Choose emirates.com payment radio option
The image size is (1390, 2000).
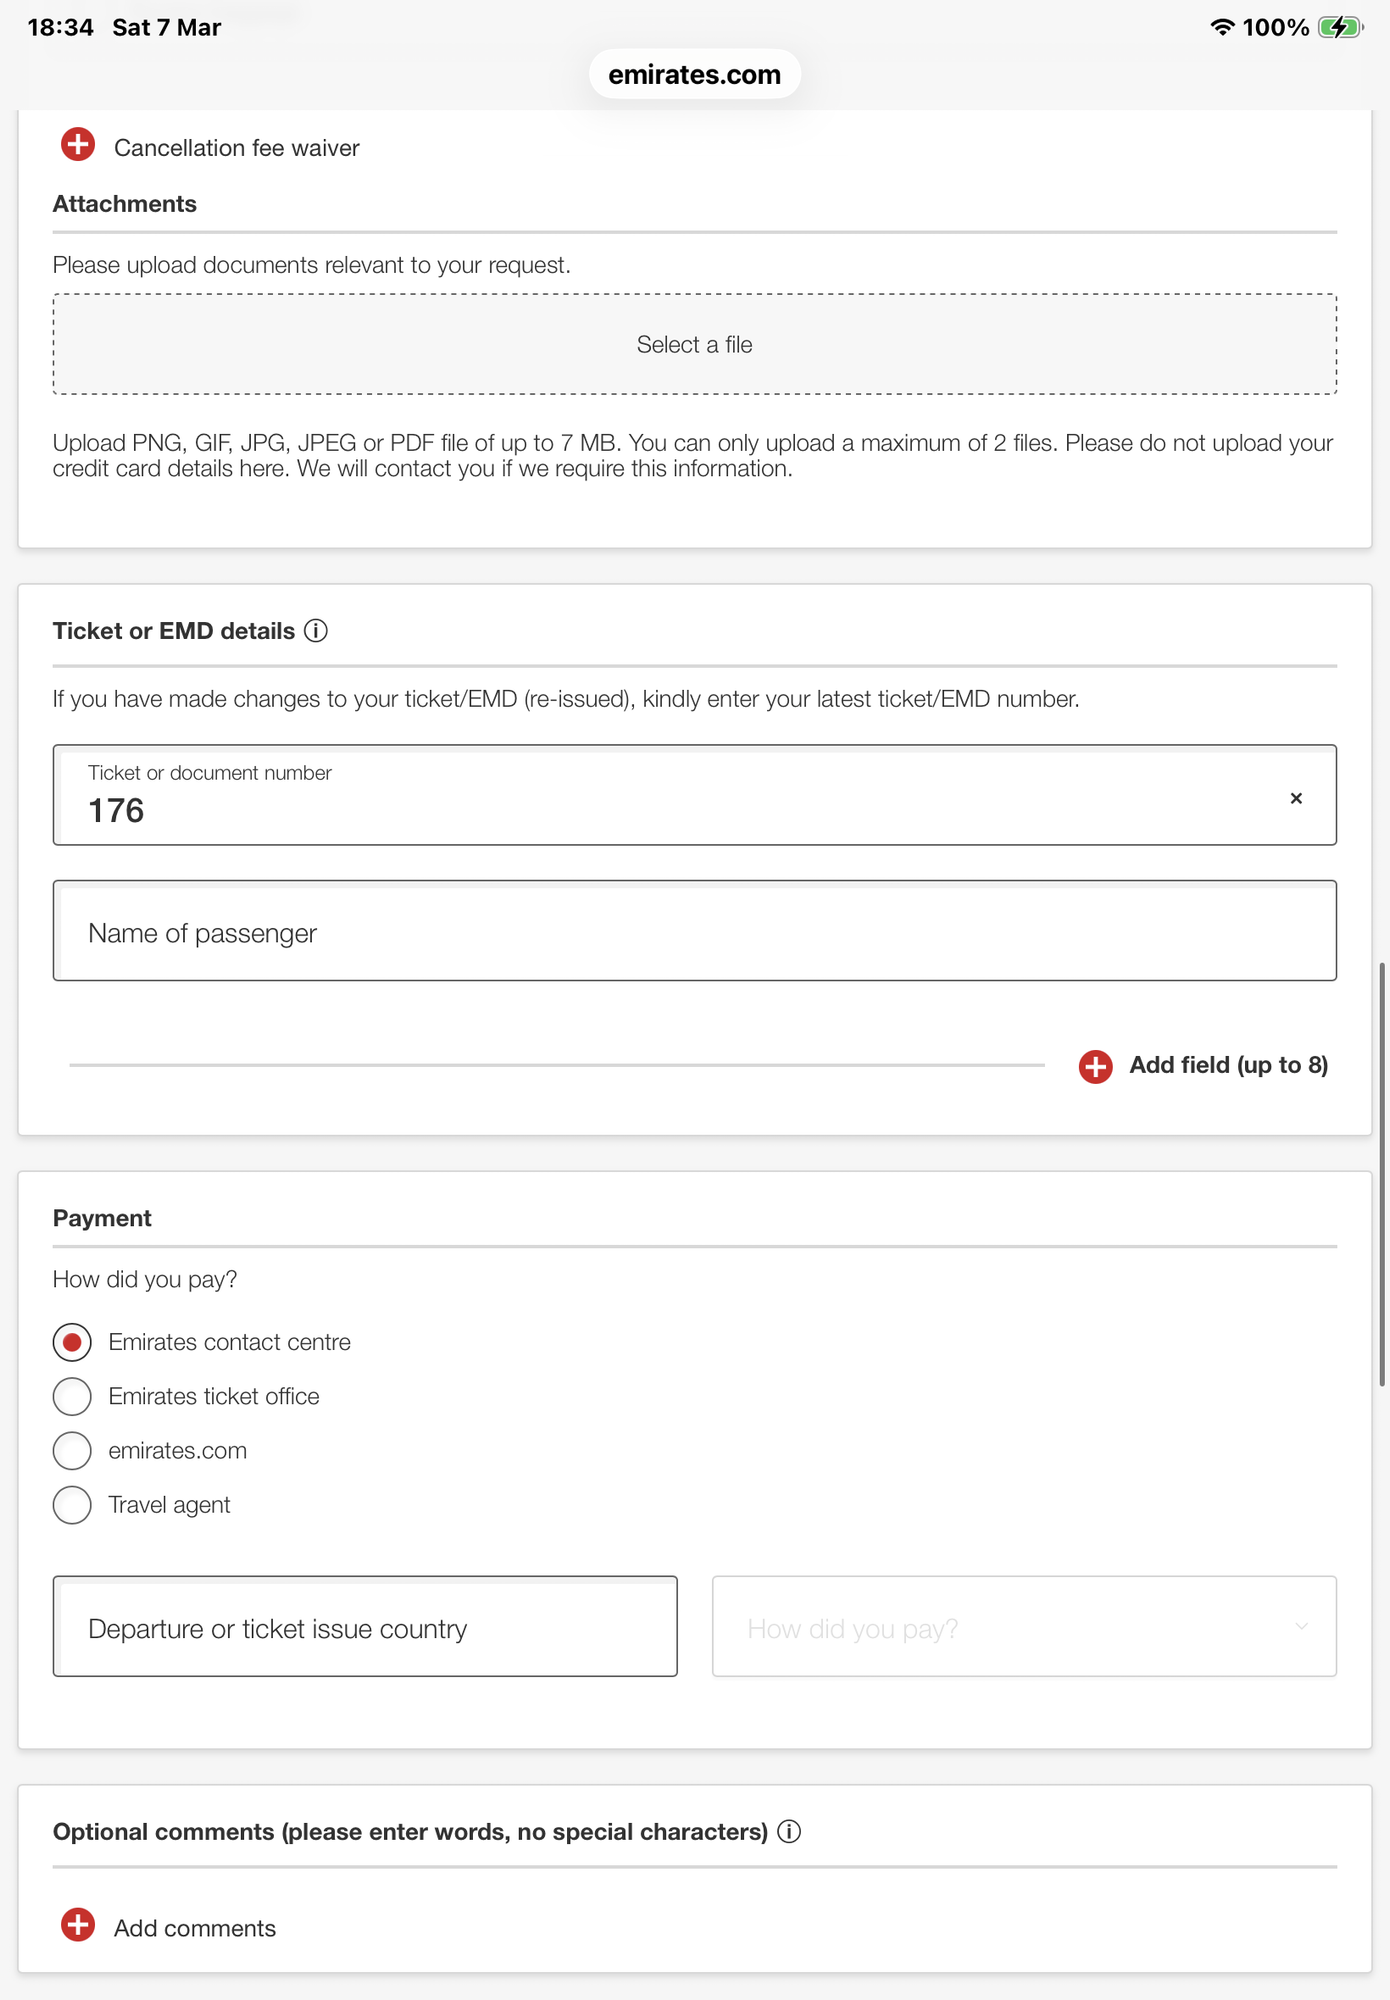click(x=72, y=1451)
